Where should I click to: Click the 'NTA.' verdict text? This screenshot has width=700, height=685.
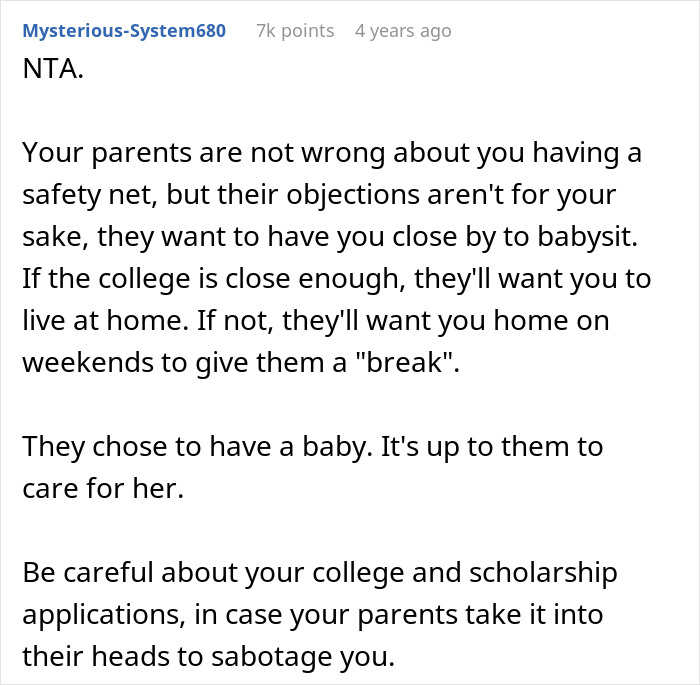coord(52,75)
